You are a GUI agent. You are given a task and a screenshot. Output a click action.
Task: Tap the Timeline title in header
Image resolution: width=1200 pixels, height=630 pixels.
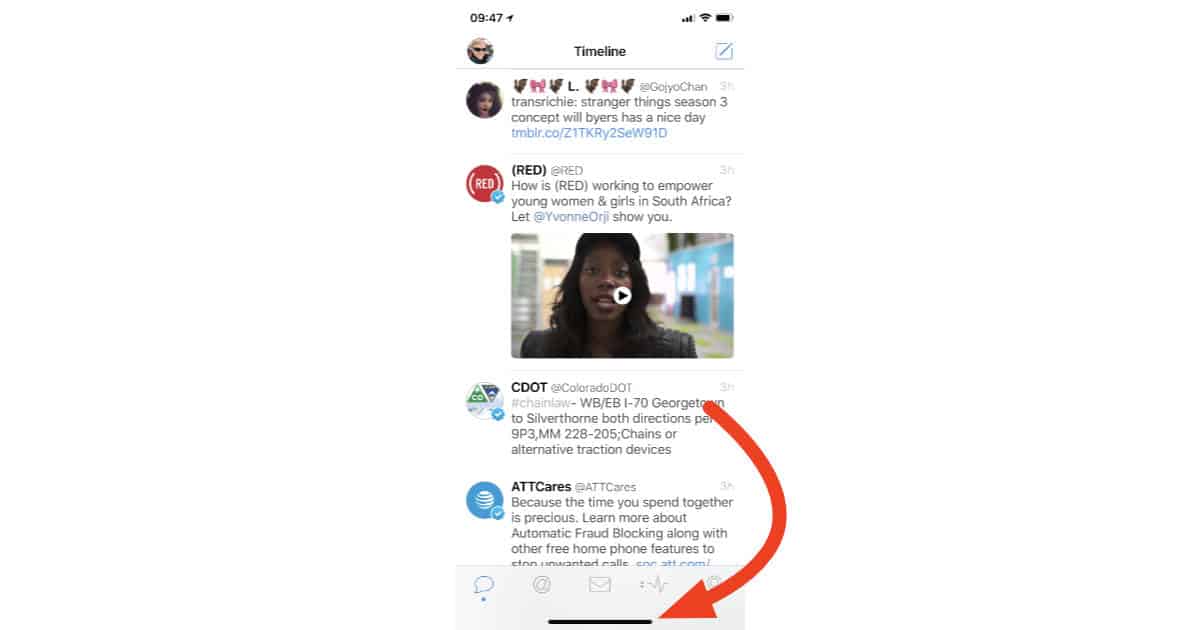click(x=600, y=51)
